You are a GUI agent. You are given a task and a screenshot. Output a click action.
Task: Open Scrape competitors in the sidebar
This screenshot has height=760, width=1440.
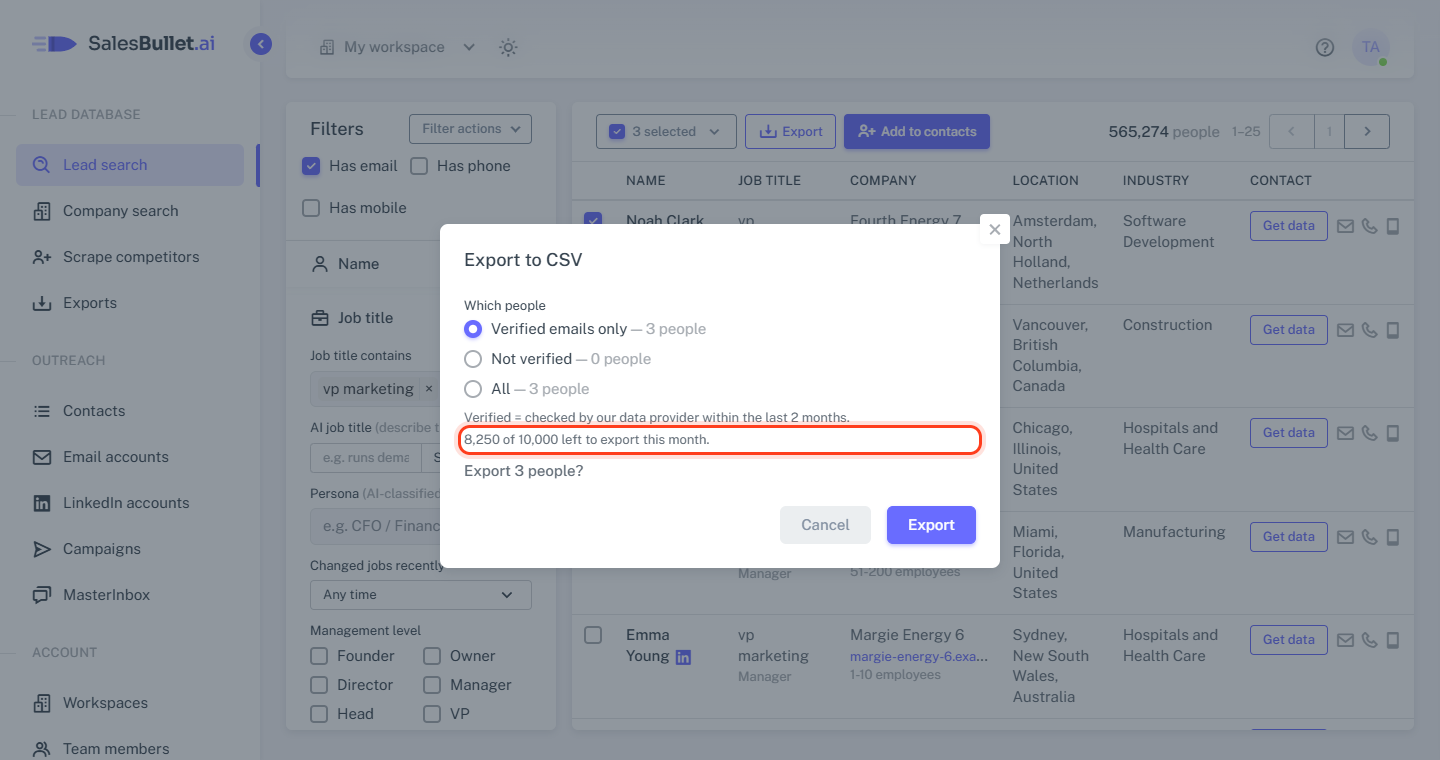pyautogui.click(x=130, y=257)
